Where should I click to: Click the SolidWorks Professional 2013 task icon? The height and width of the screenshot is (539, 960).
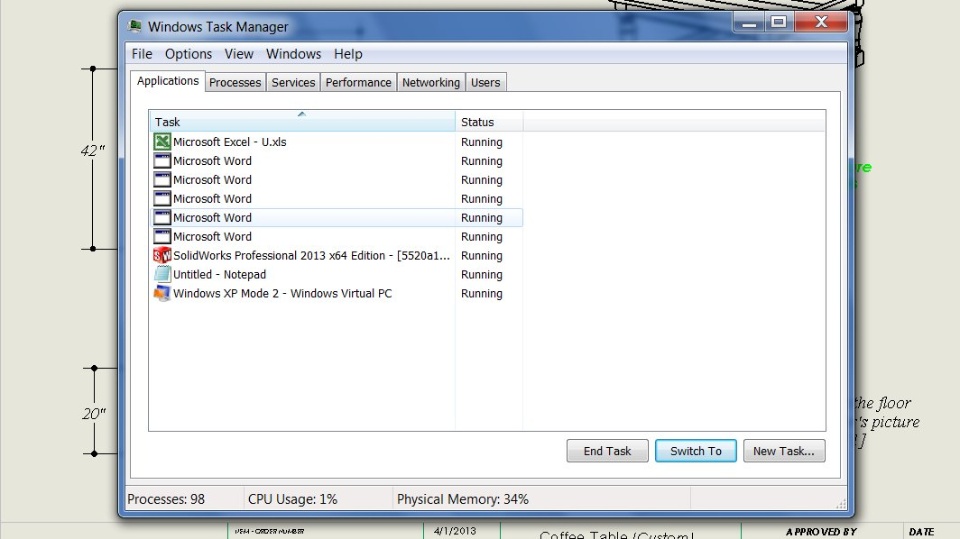click(x=162, y=255)
